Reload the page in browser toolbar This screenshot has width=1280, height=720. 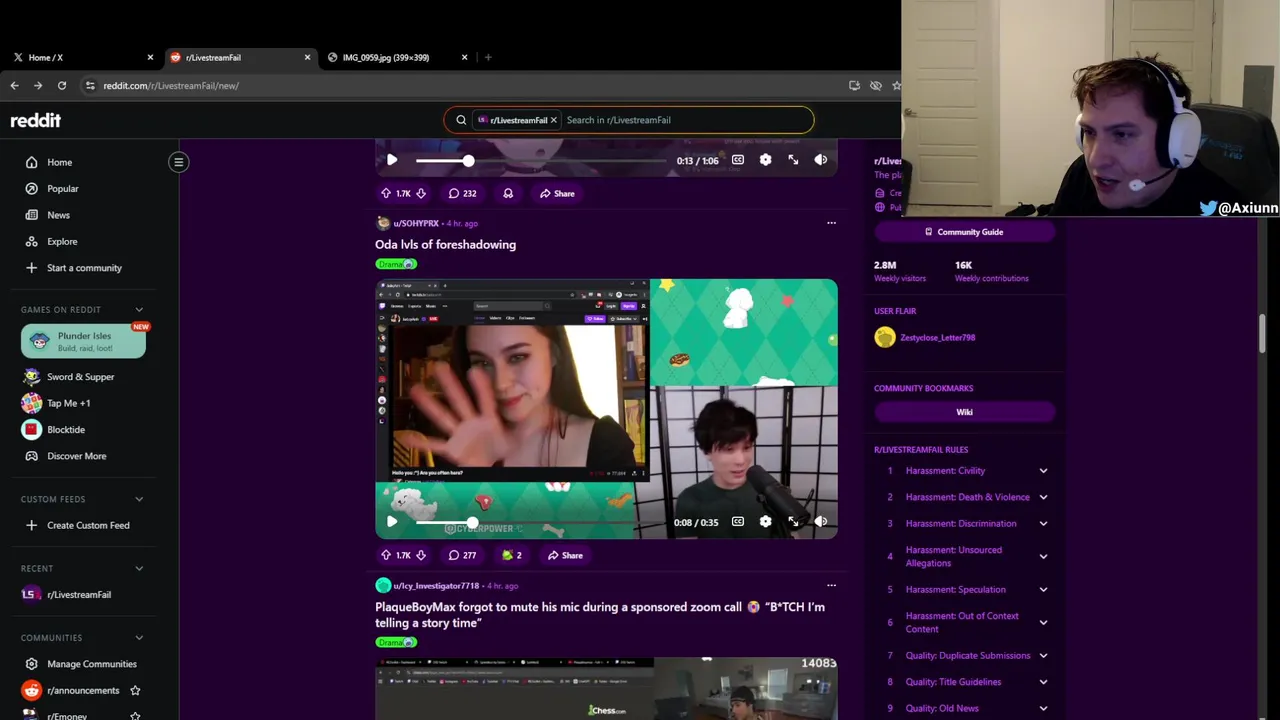(62, 86)
